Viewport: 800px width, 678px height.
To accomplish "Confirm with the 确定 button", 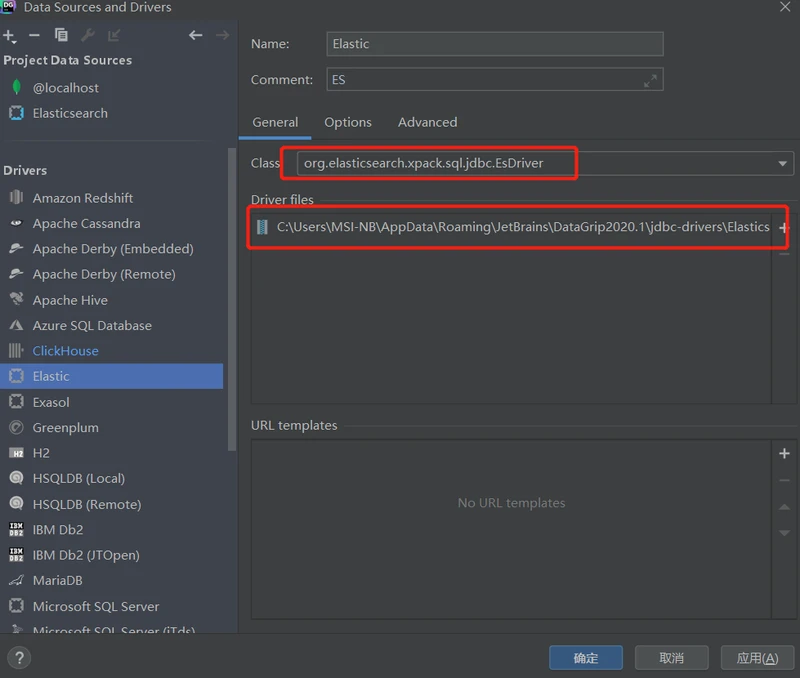I will (x=586, y=658).
